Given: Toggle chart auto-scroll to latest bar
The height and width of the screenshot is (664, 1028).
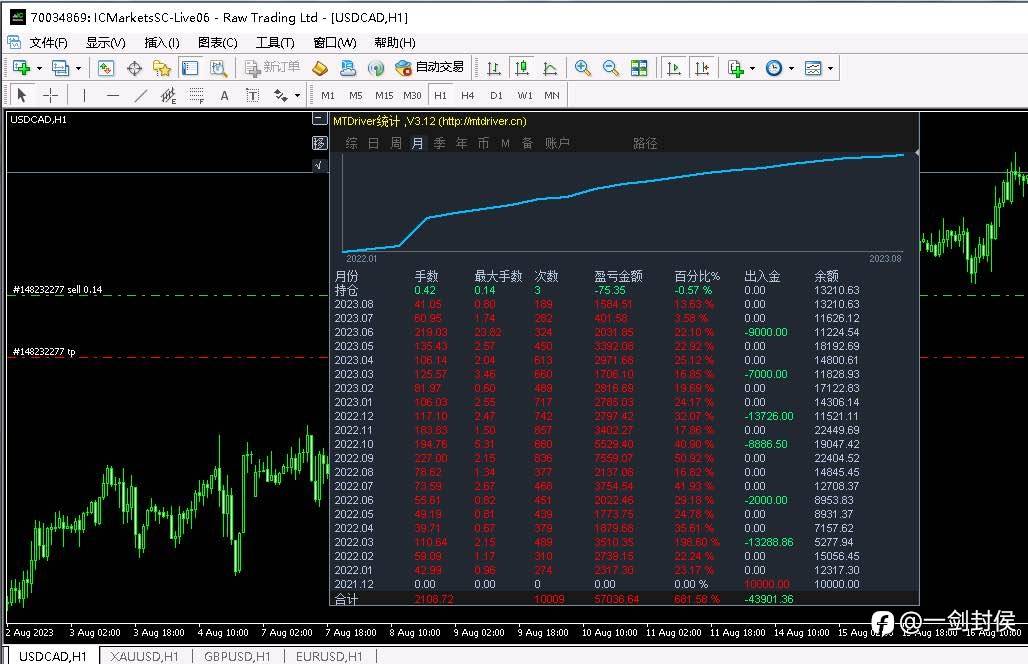Looking at the screenshot, I should (x=674, y=68).
